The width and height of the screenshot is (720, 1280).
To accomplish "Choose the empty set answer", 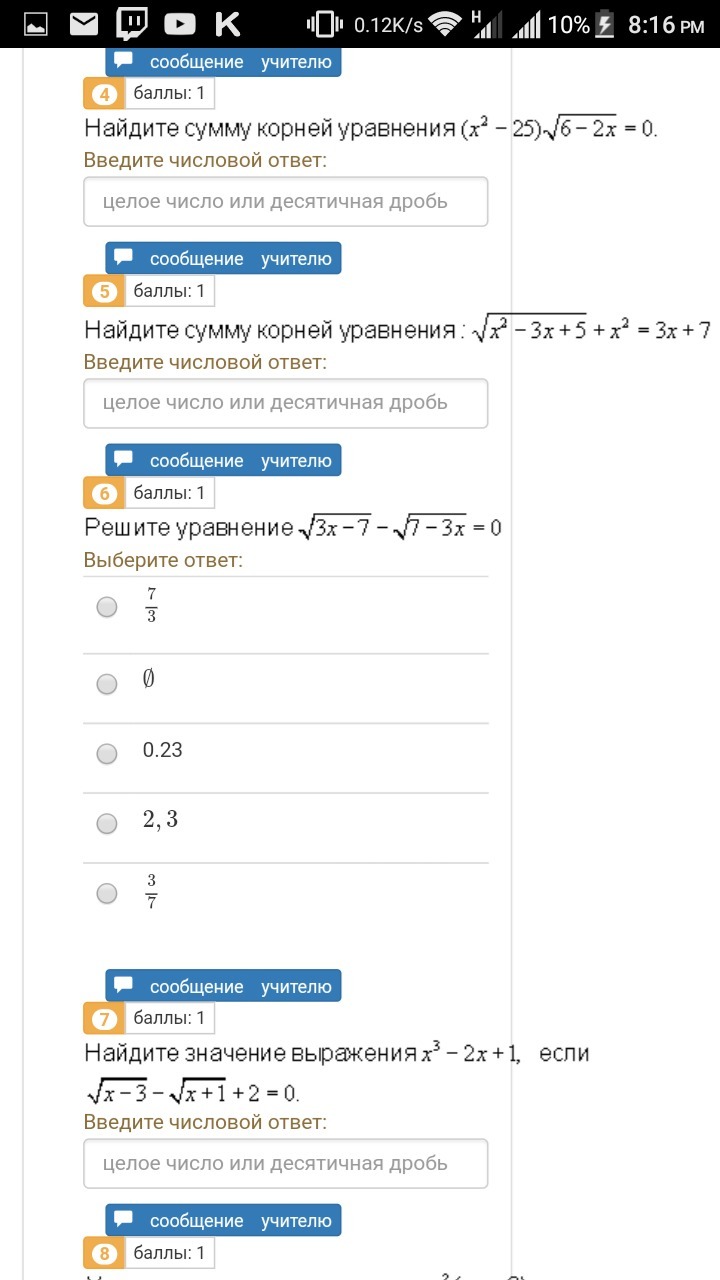I will tap(107, 684).
